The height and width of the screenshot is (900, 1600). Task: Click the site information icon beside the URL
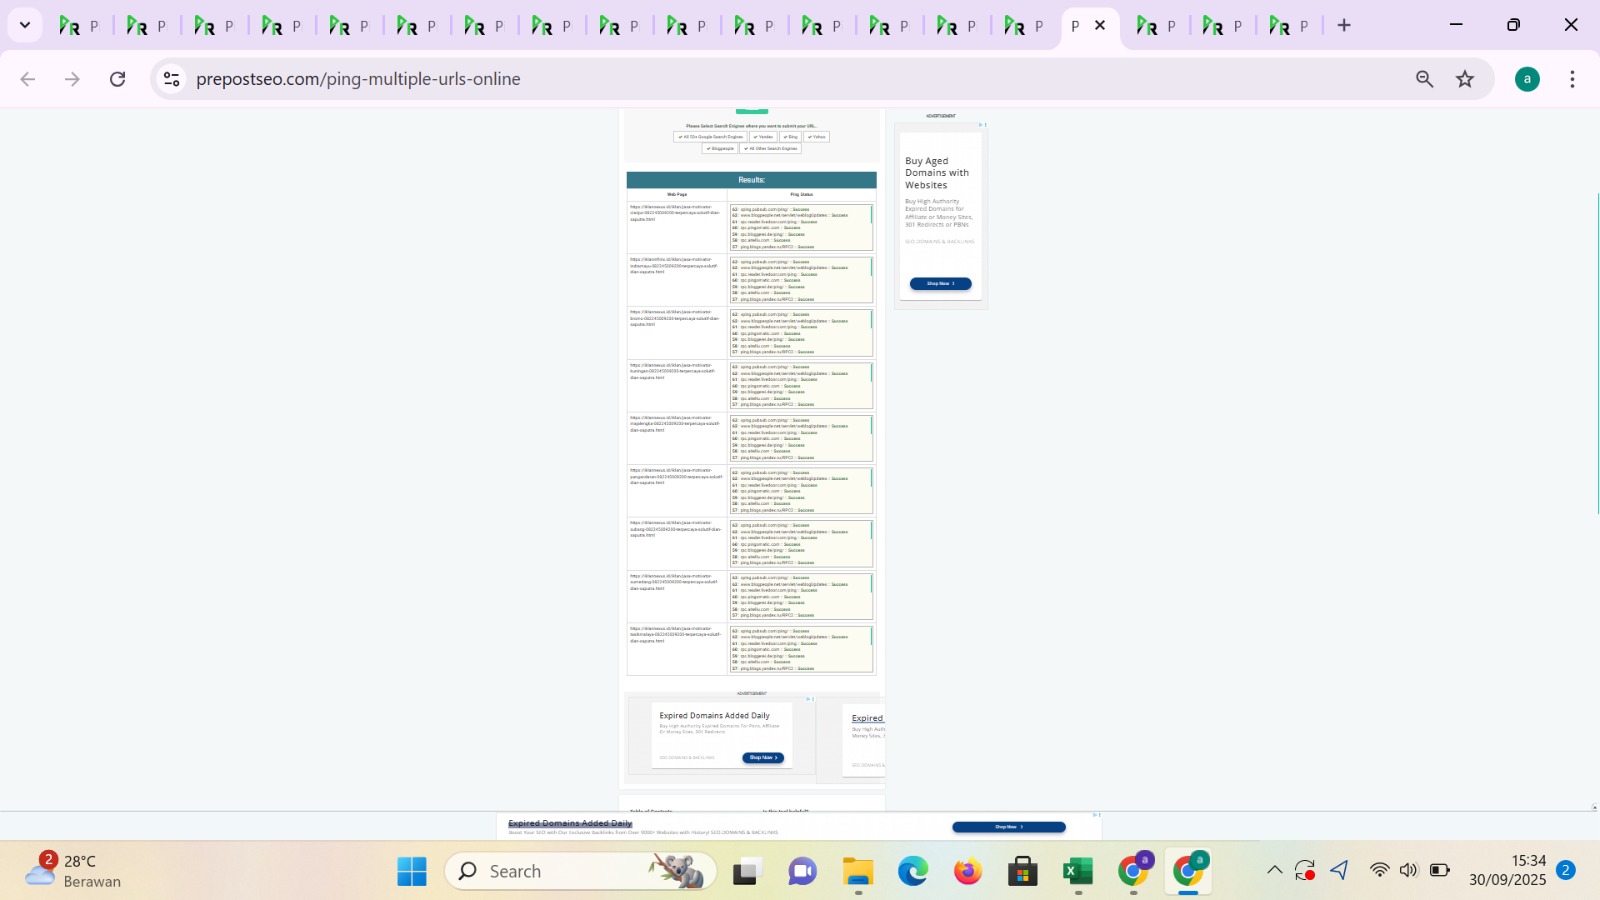[x=172, y=79]
